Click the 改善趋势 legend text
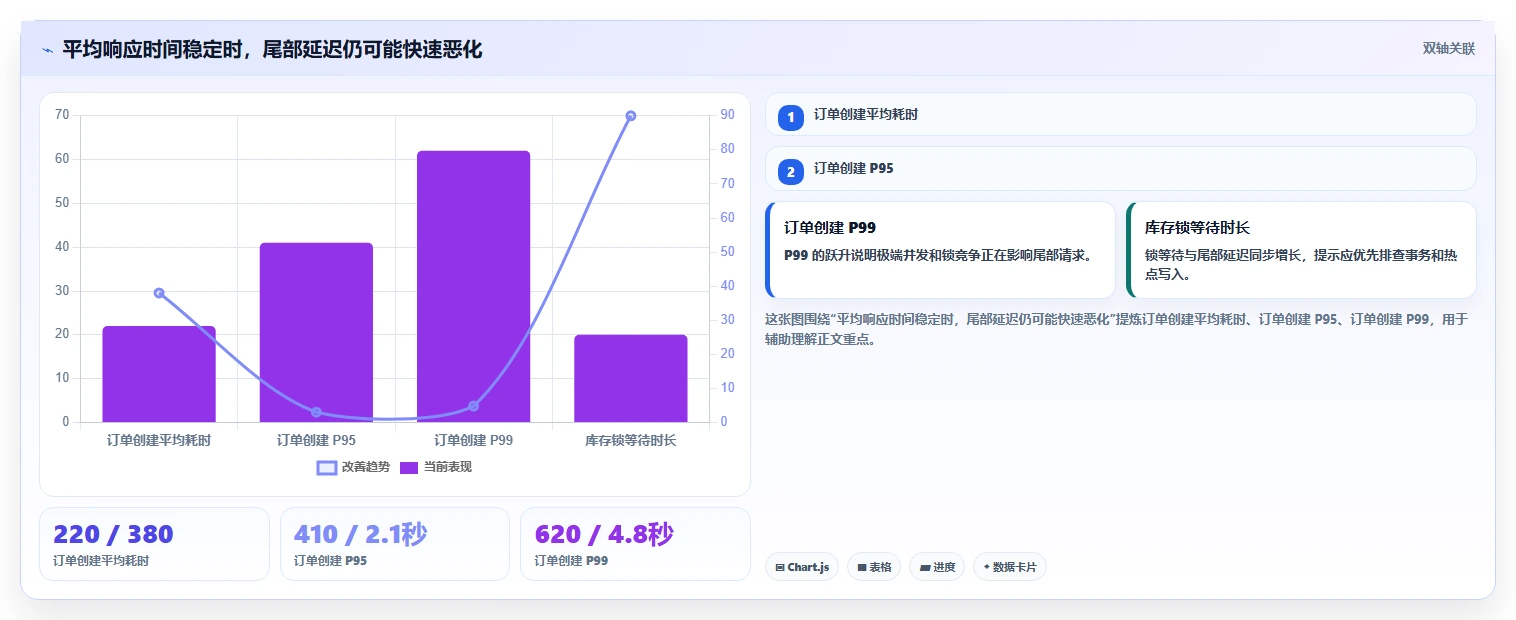Image resolution: width=1516 pixels, height=620 pixels. 366,467
